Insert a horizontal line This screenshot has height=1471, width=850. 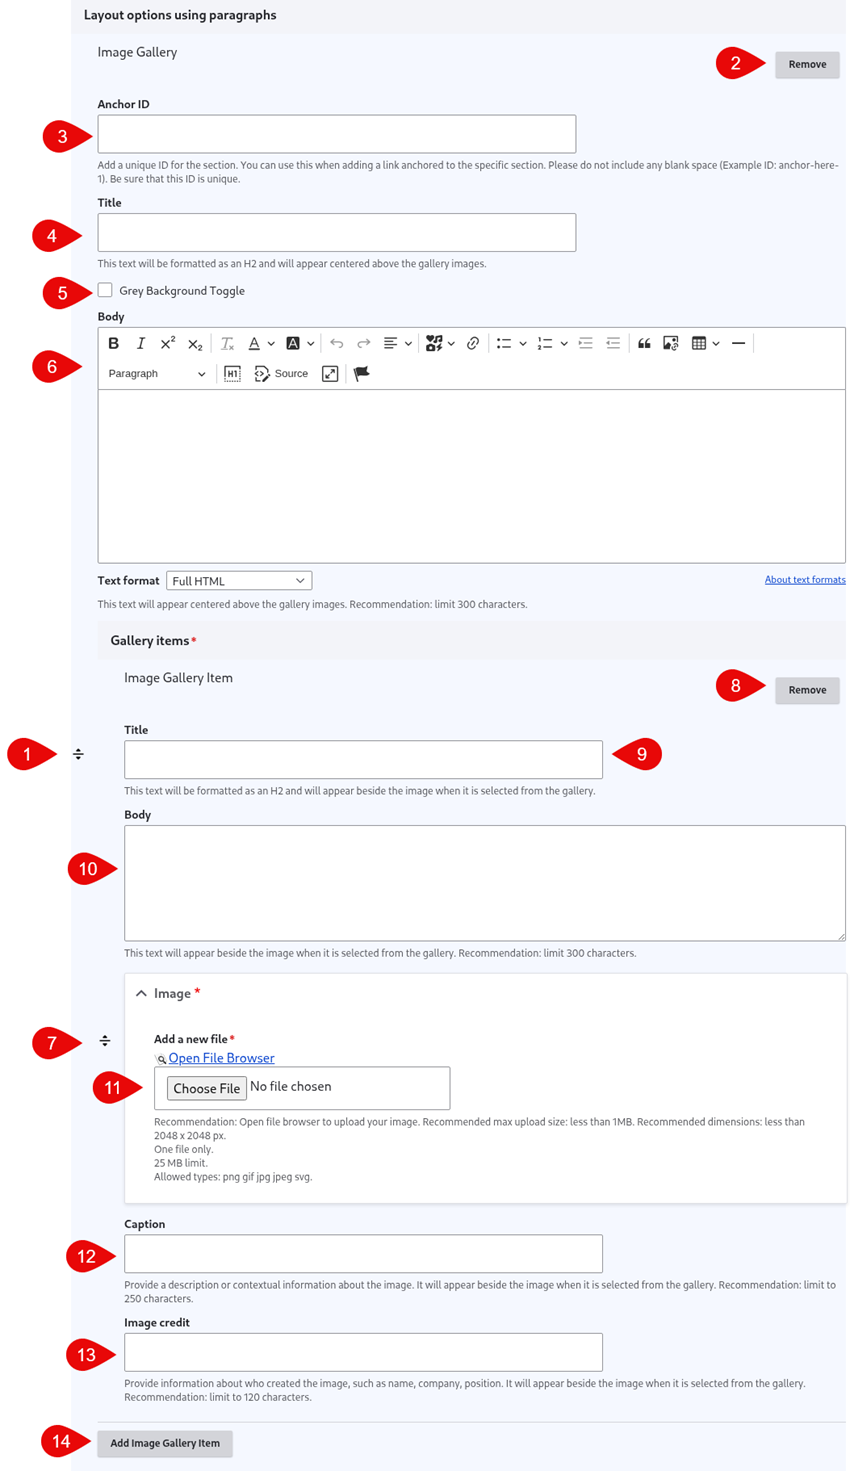click(x=738, y=343)
